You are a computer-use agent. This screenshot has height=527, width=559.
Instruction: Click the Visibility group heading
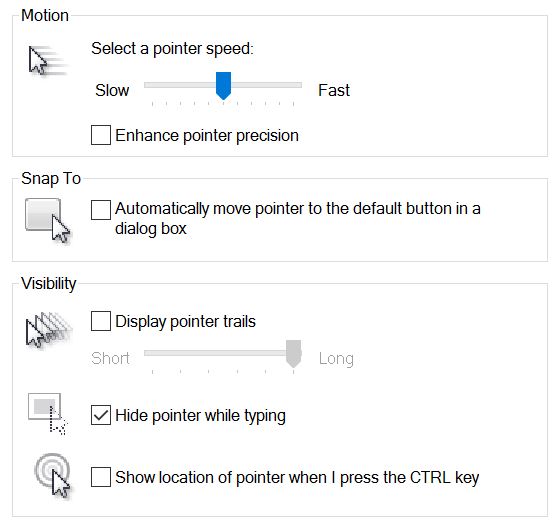48,284
